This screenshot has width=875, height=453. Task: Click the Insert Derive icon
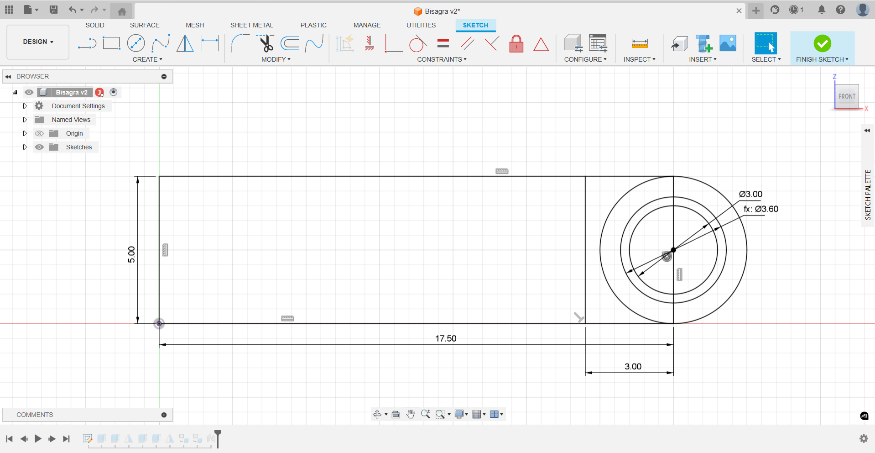[679, 43]
